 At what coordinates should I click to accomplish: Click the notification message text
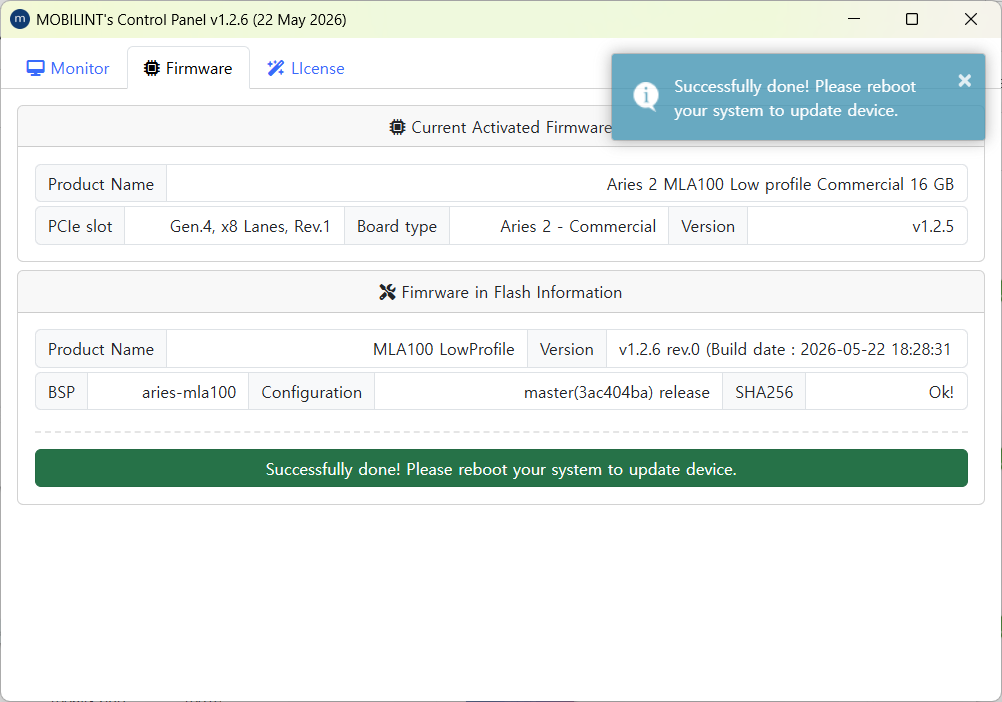pyautogui.click(x=794, y=98)
